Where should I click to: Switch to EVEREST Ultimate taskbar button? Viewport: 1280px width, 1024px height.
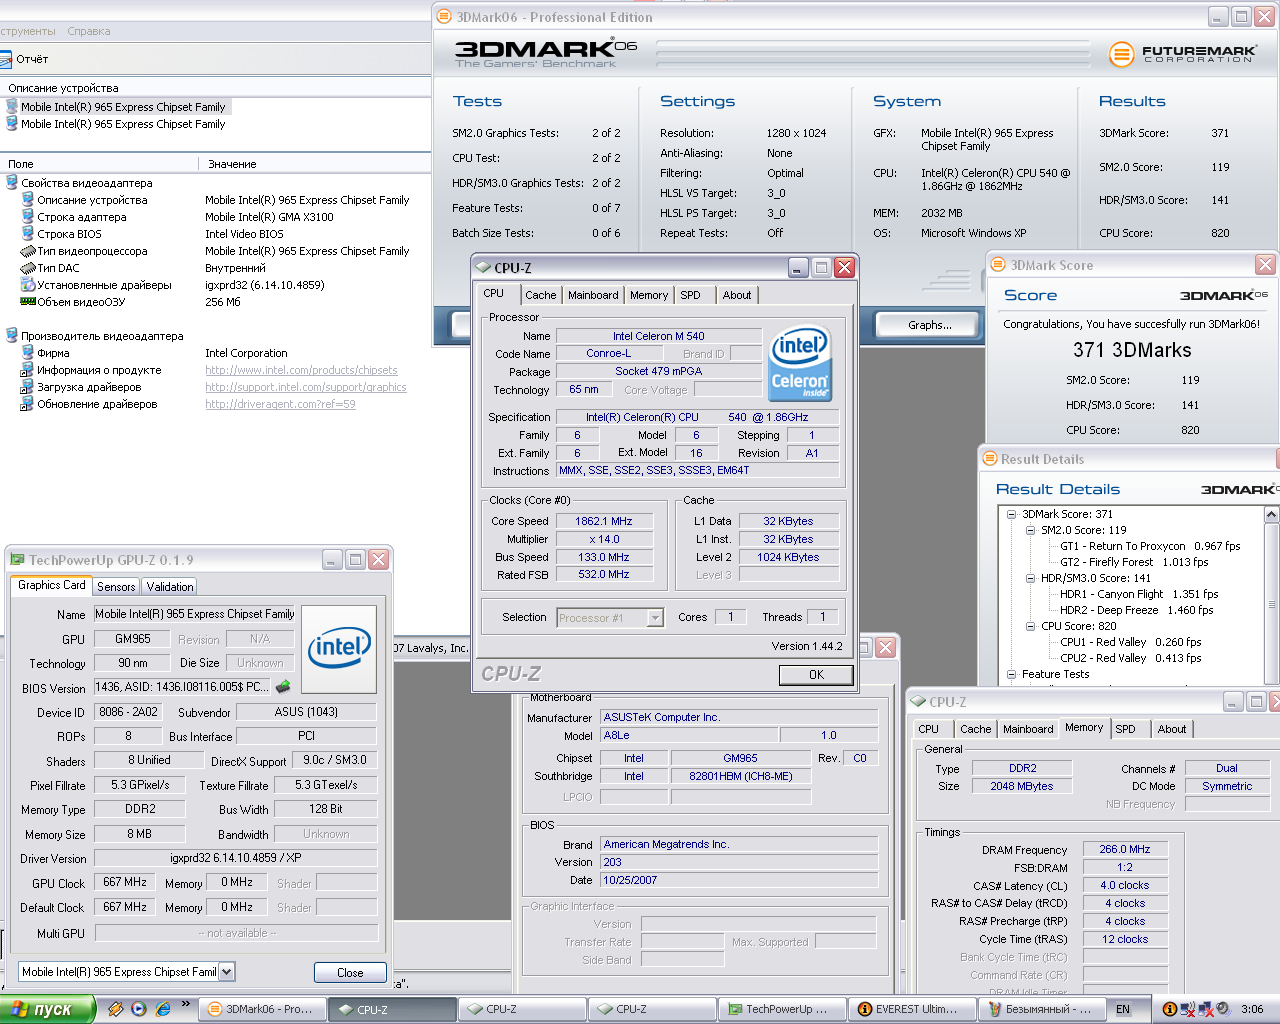point(911,1009)
